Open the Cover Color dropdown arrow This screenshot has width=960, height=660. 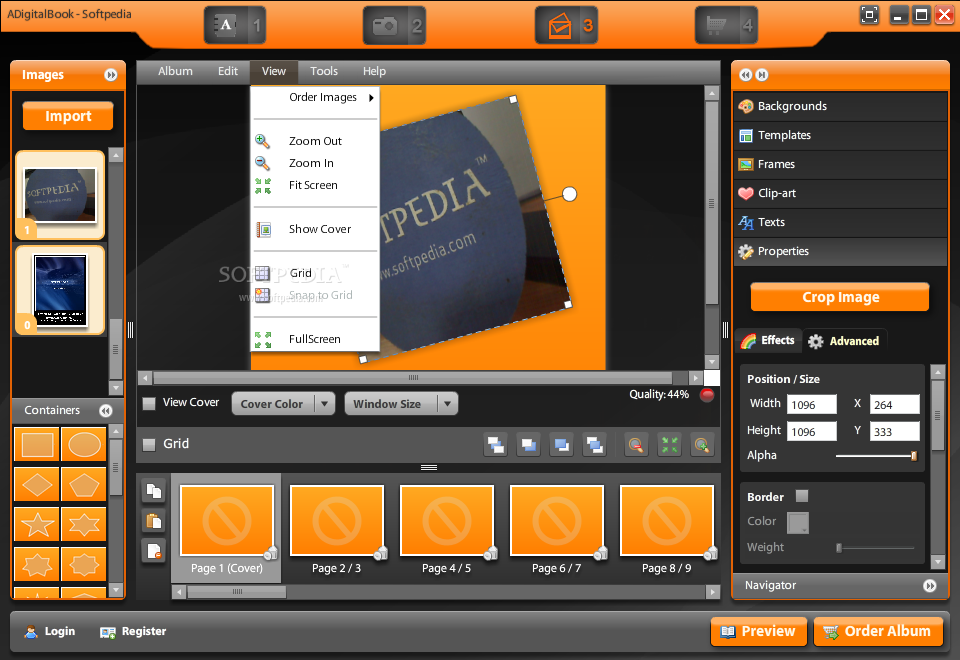pos(324,403)
